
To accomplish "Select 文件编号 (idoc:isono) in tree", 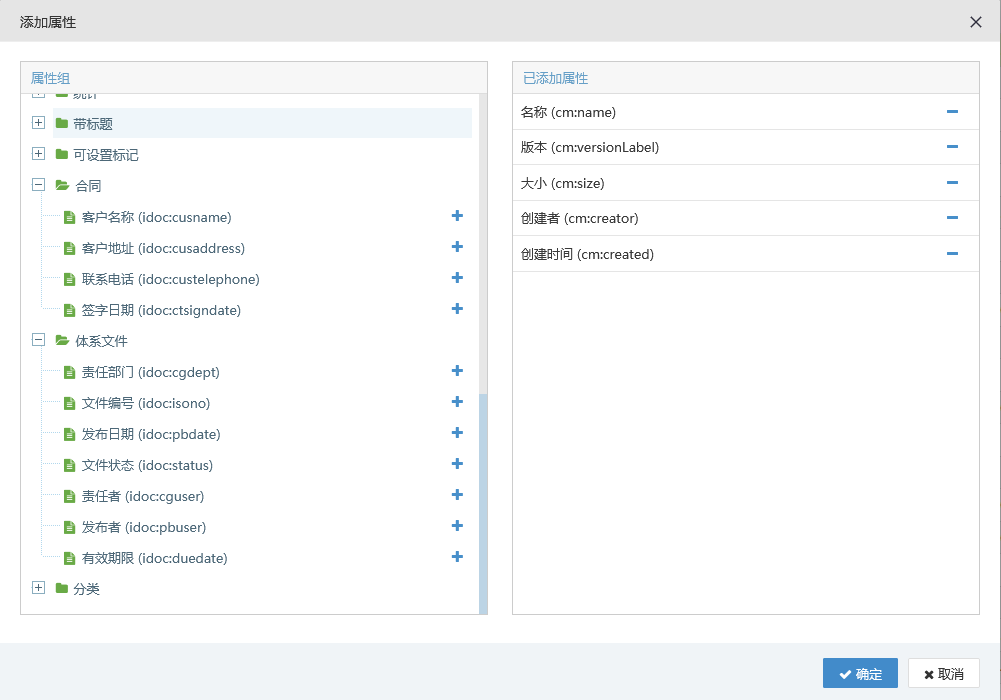I will [145, 403].
